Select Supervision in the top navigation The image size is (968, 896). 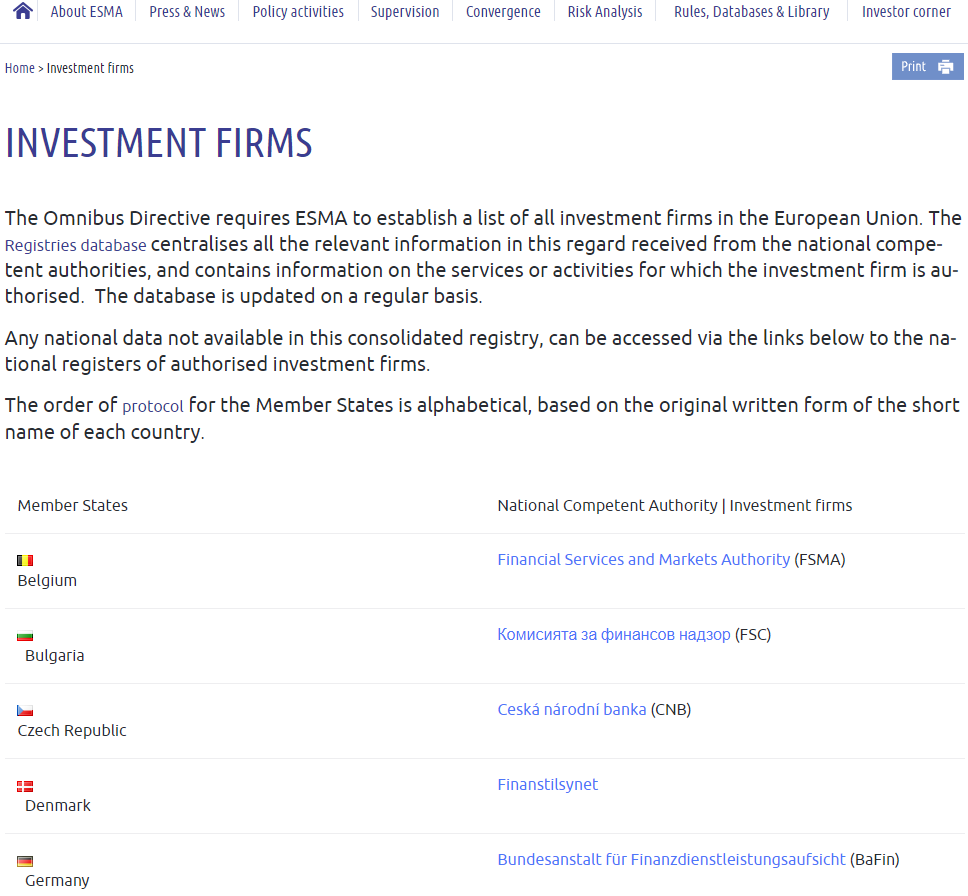pos(405,12)
